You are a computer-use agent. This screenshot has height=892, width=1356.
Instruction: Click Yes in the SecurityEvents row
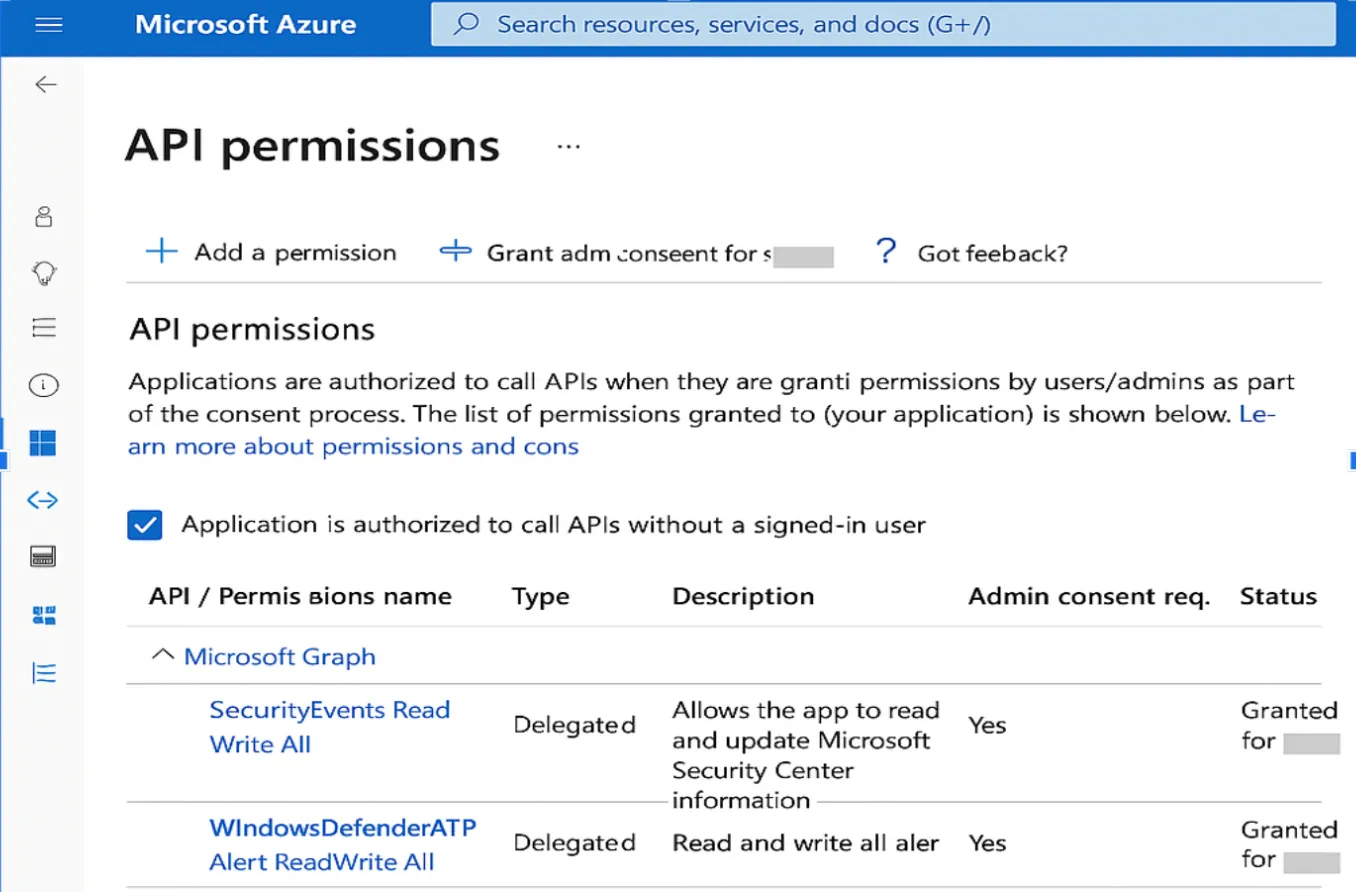[x=987, y=725]
